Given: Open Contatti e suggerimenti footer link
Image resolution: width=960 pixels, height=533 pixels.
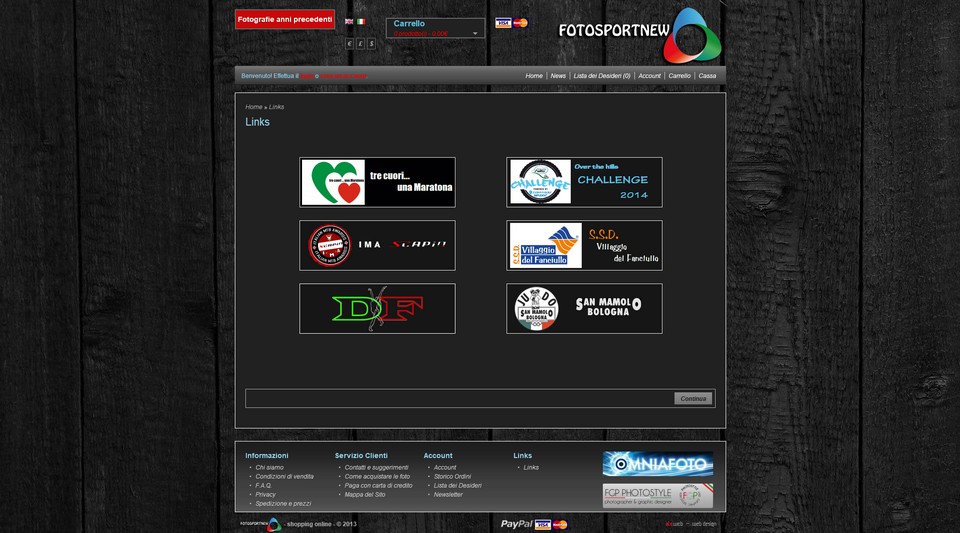Looking at the screenshot, I should (x=377, y=468).
